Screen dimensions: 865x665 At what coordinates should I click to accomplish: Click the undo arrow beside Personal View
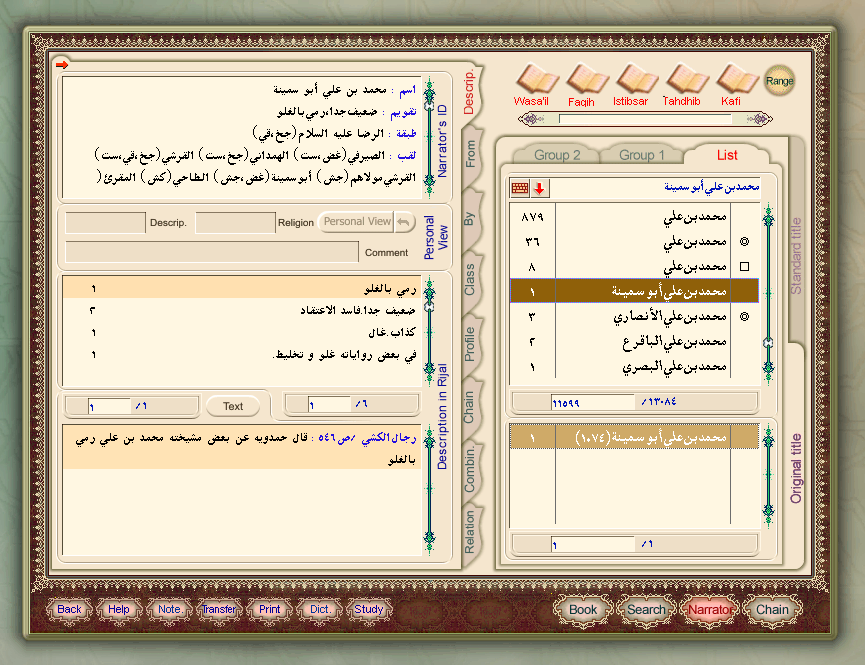[404, 222]
